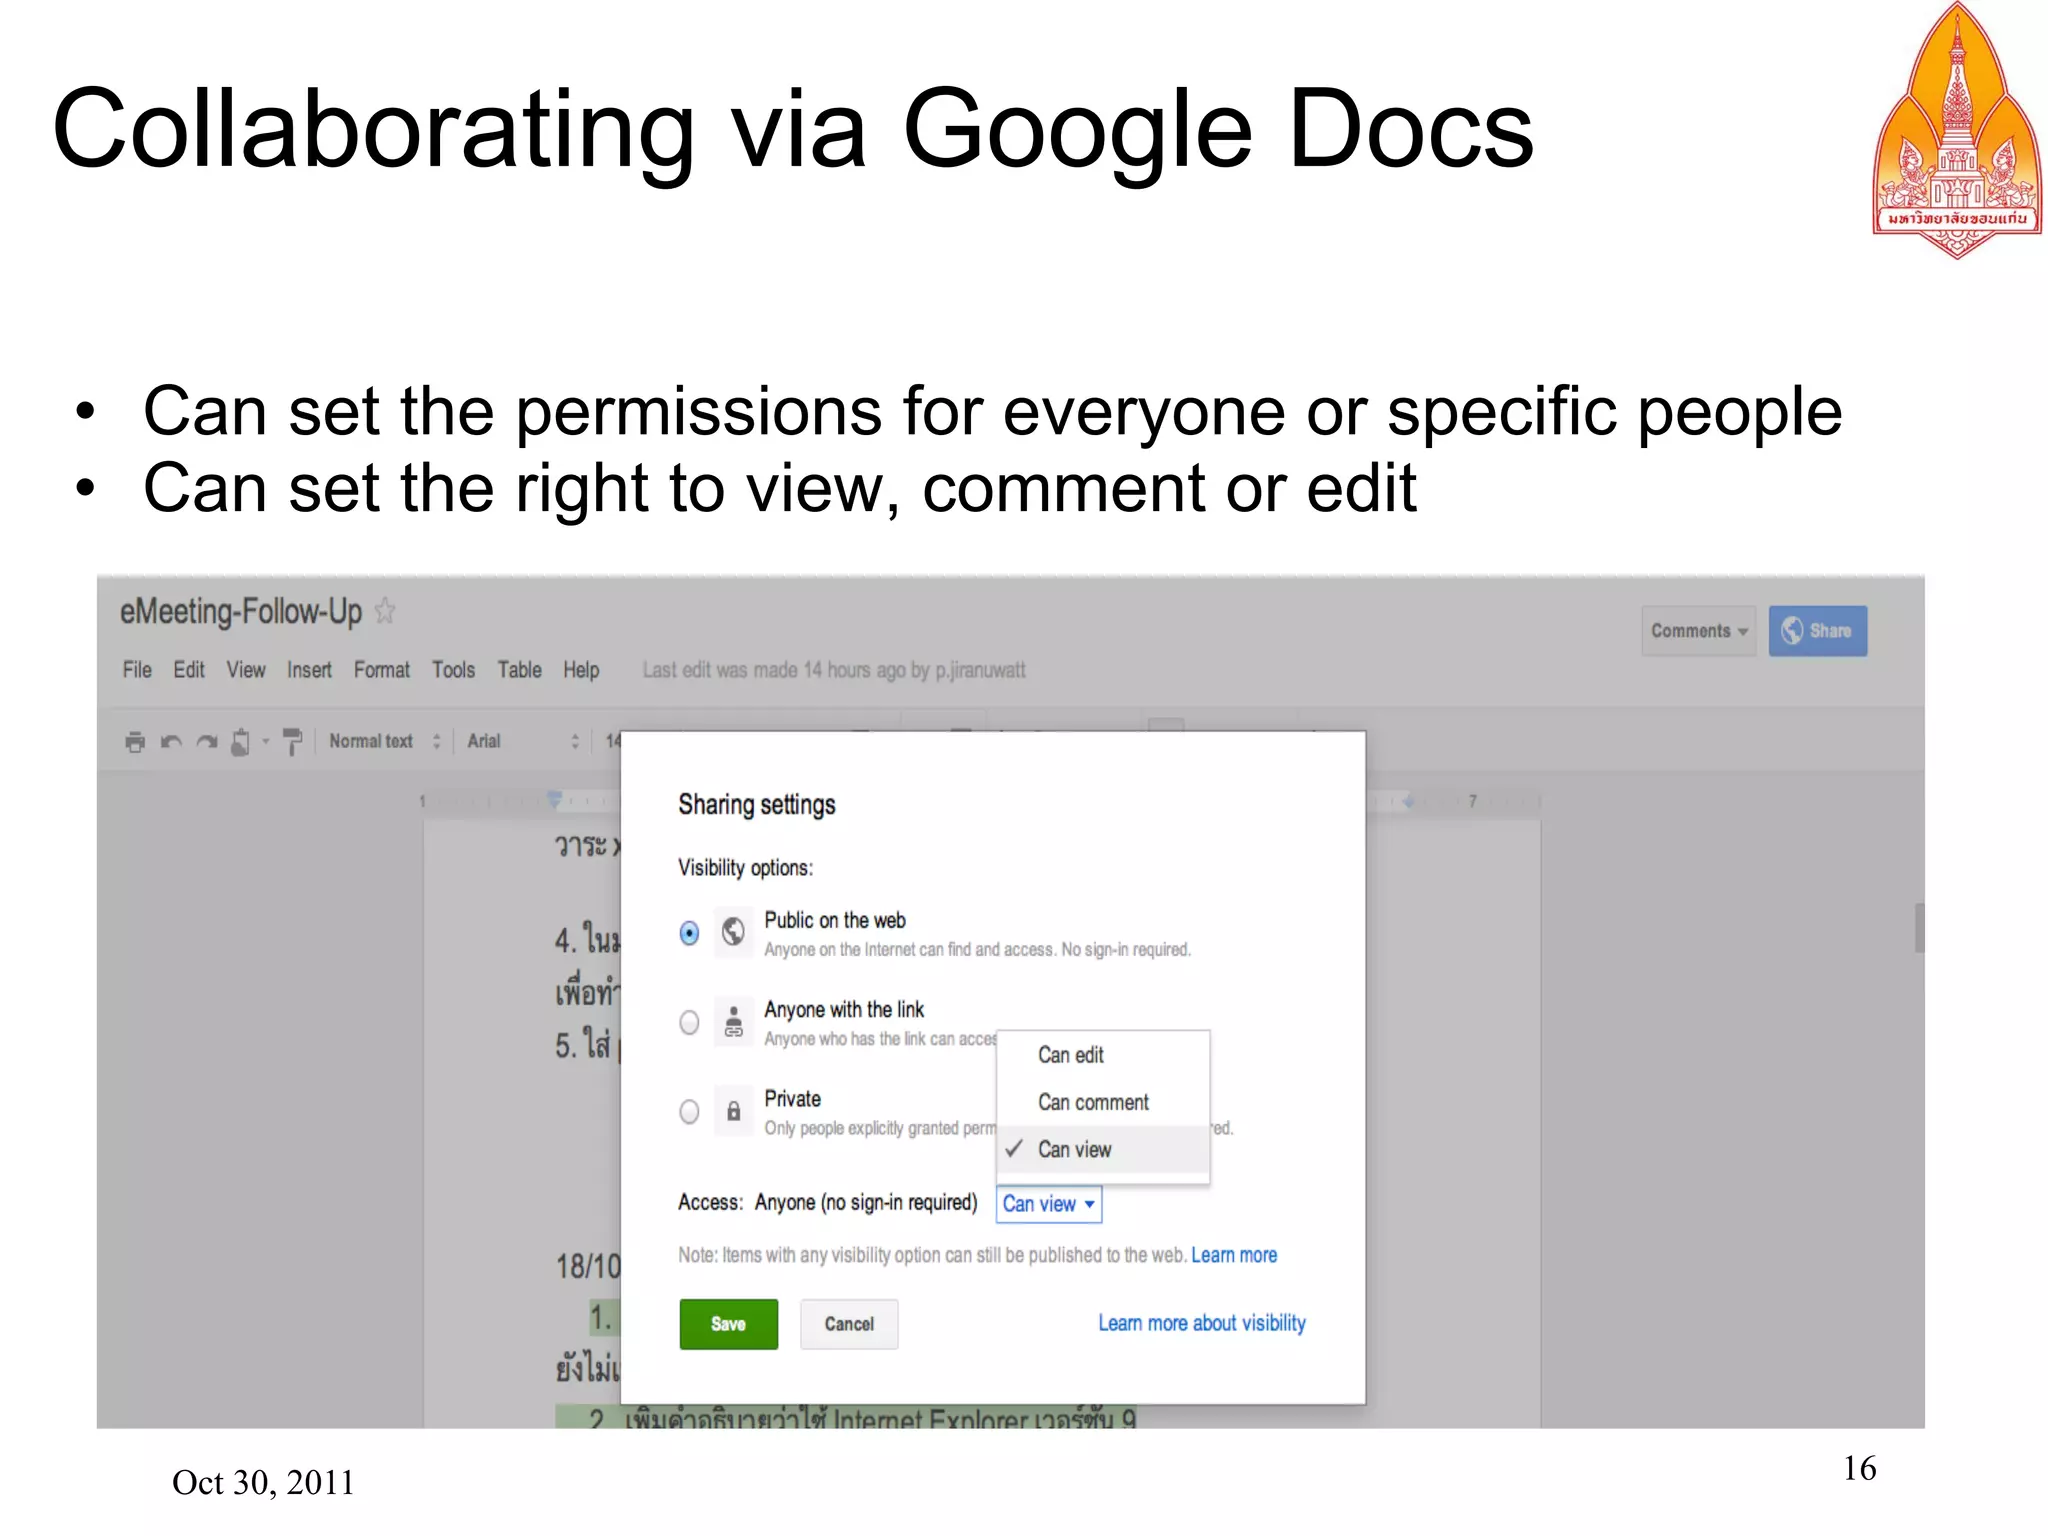Open the Edit menu
Image resolution: width=2048 pixels, height=1536 pixels.
pyautogui.click(x=189, y=670)
